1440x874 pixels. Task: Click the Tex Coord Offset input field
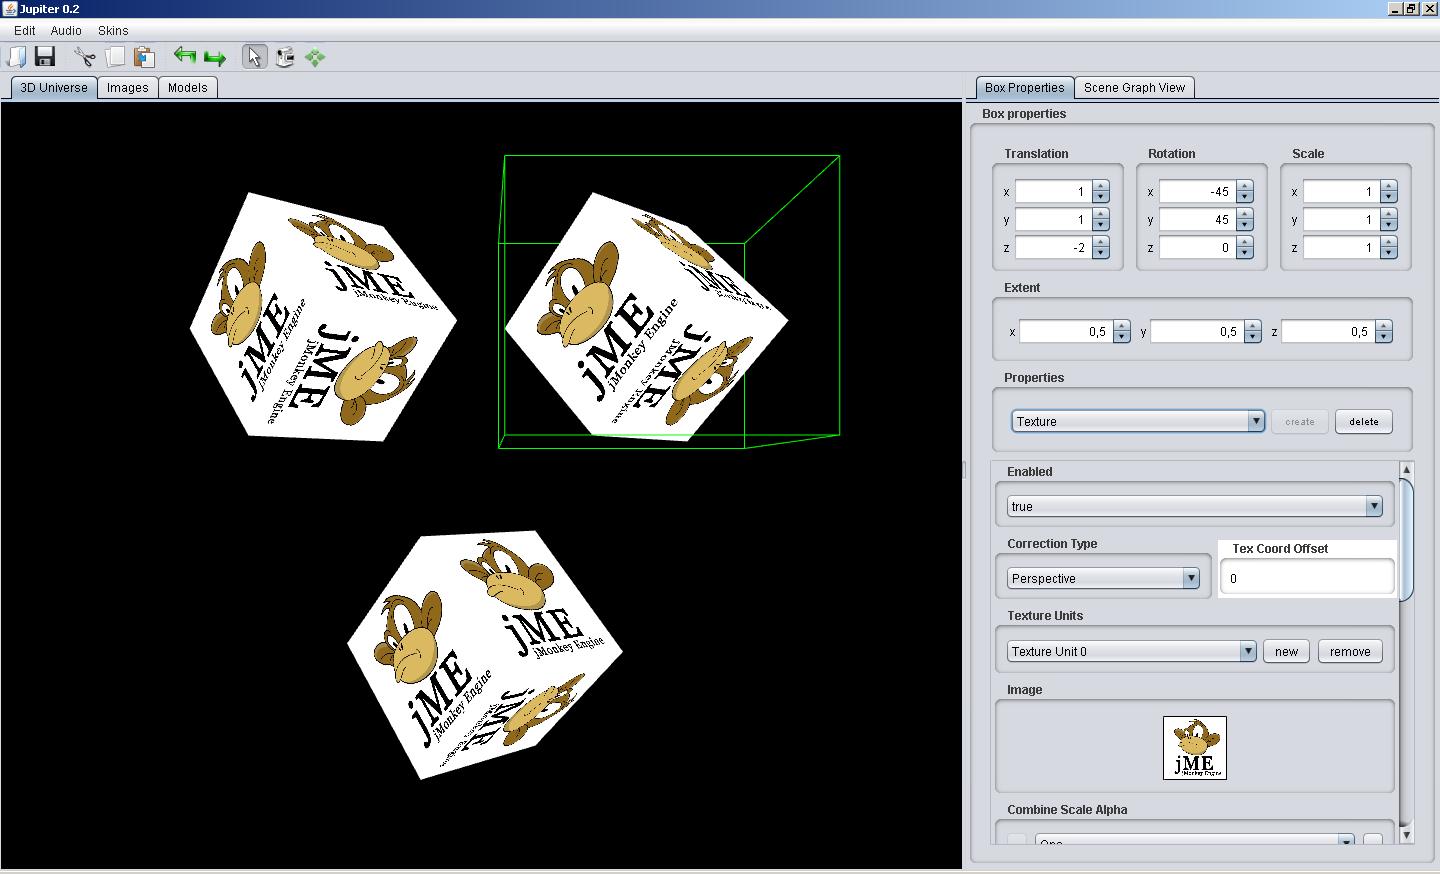(x=1307, y=578)
